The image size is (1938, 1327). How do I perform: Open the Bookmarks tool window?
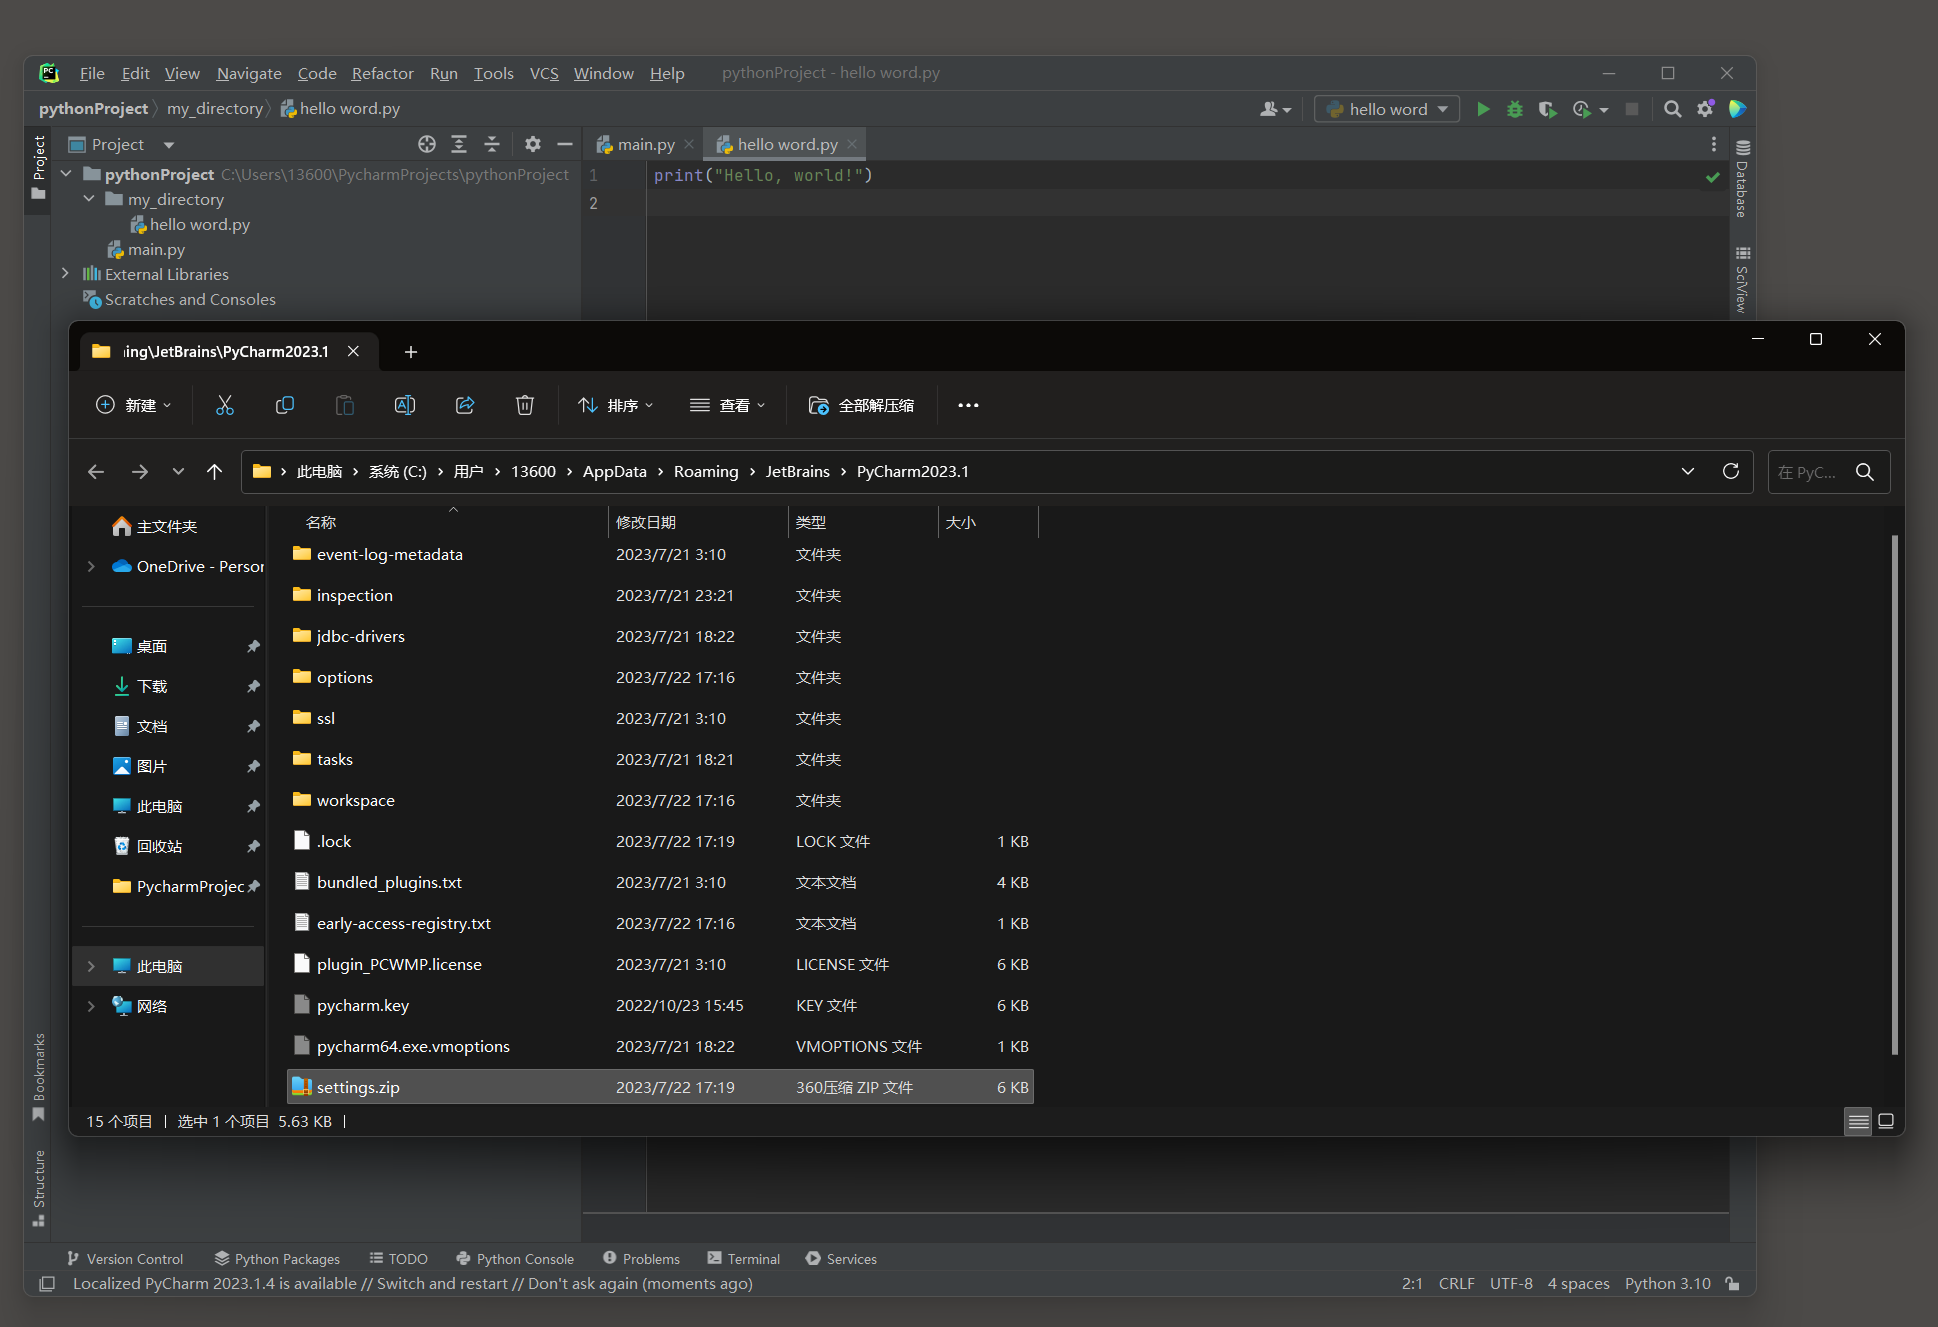coord(39,1076)
